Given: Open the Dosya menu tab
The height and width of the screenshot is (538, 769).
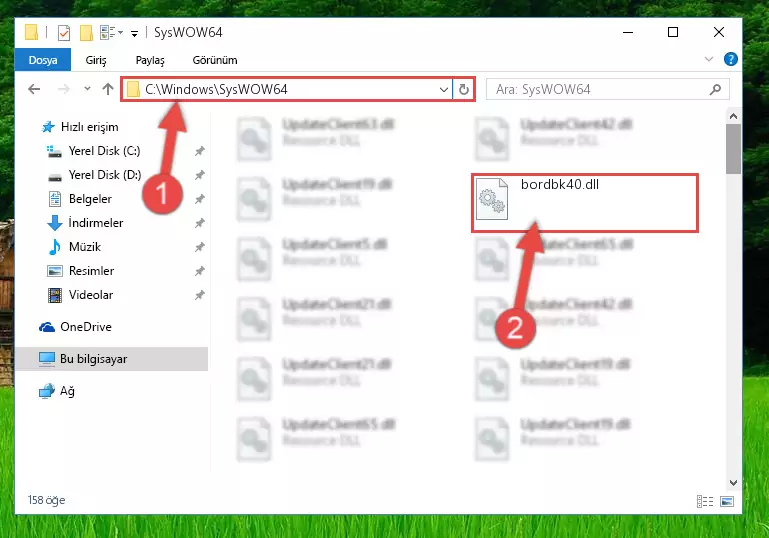Looking at the screenshot, I should tap(43, 60).
